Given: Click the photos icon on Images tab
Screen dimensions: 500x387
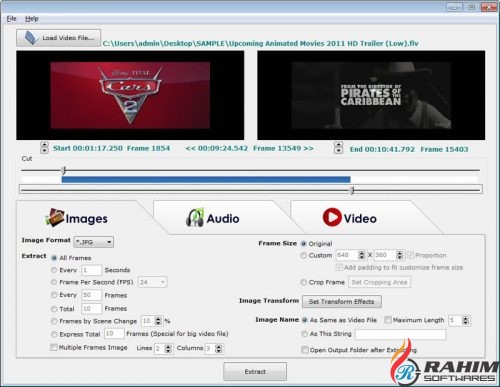Looking at the screenshot, I should click(x=55, y=217).
